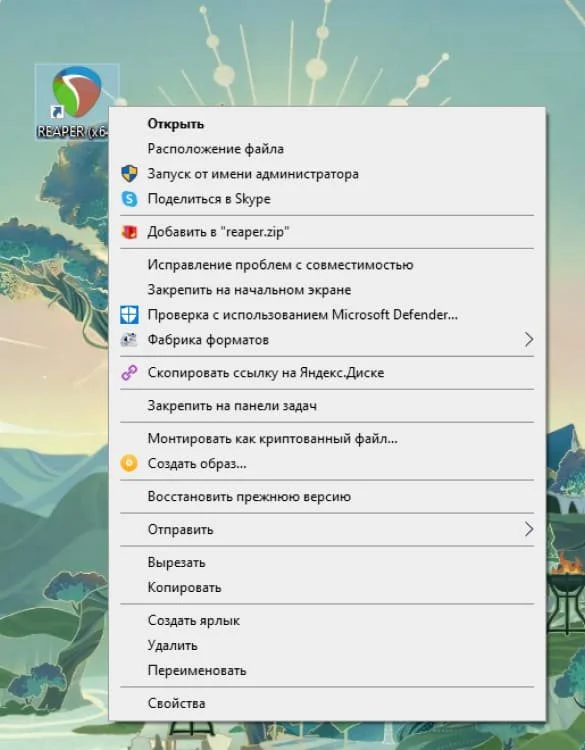Screen dimensions: 585x750
Task: Click the purple Yandex.Disk link icon
Action: pos(129,373)
